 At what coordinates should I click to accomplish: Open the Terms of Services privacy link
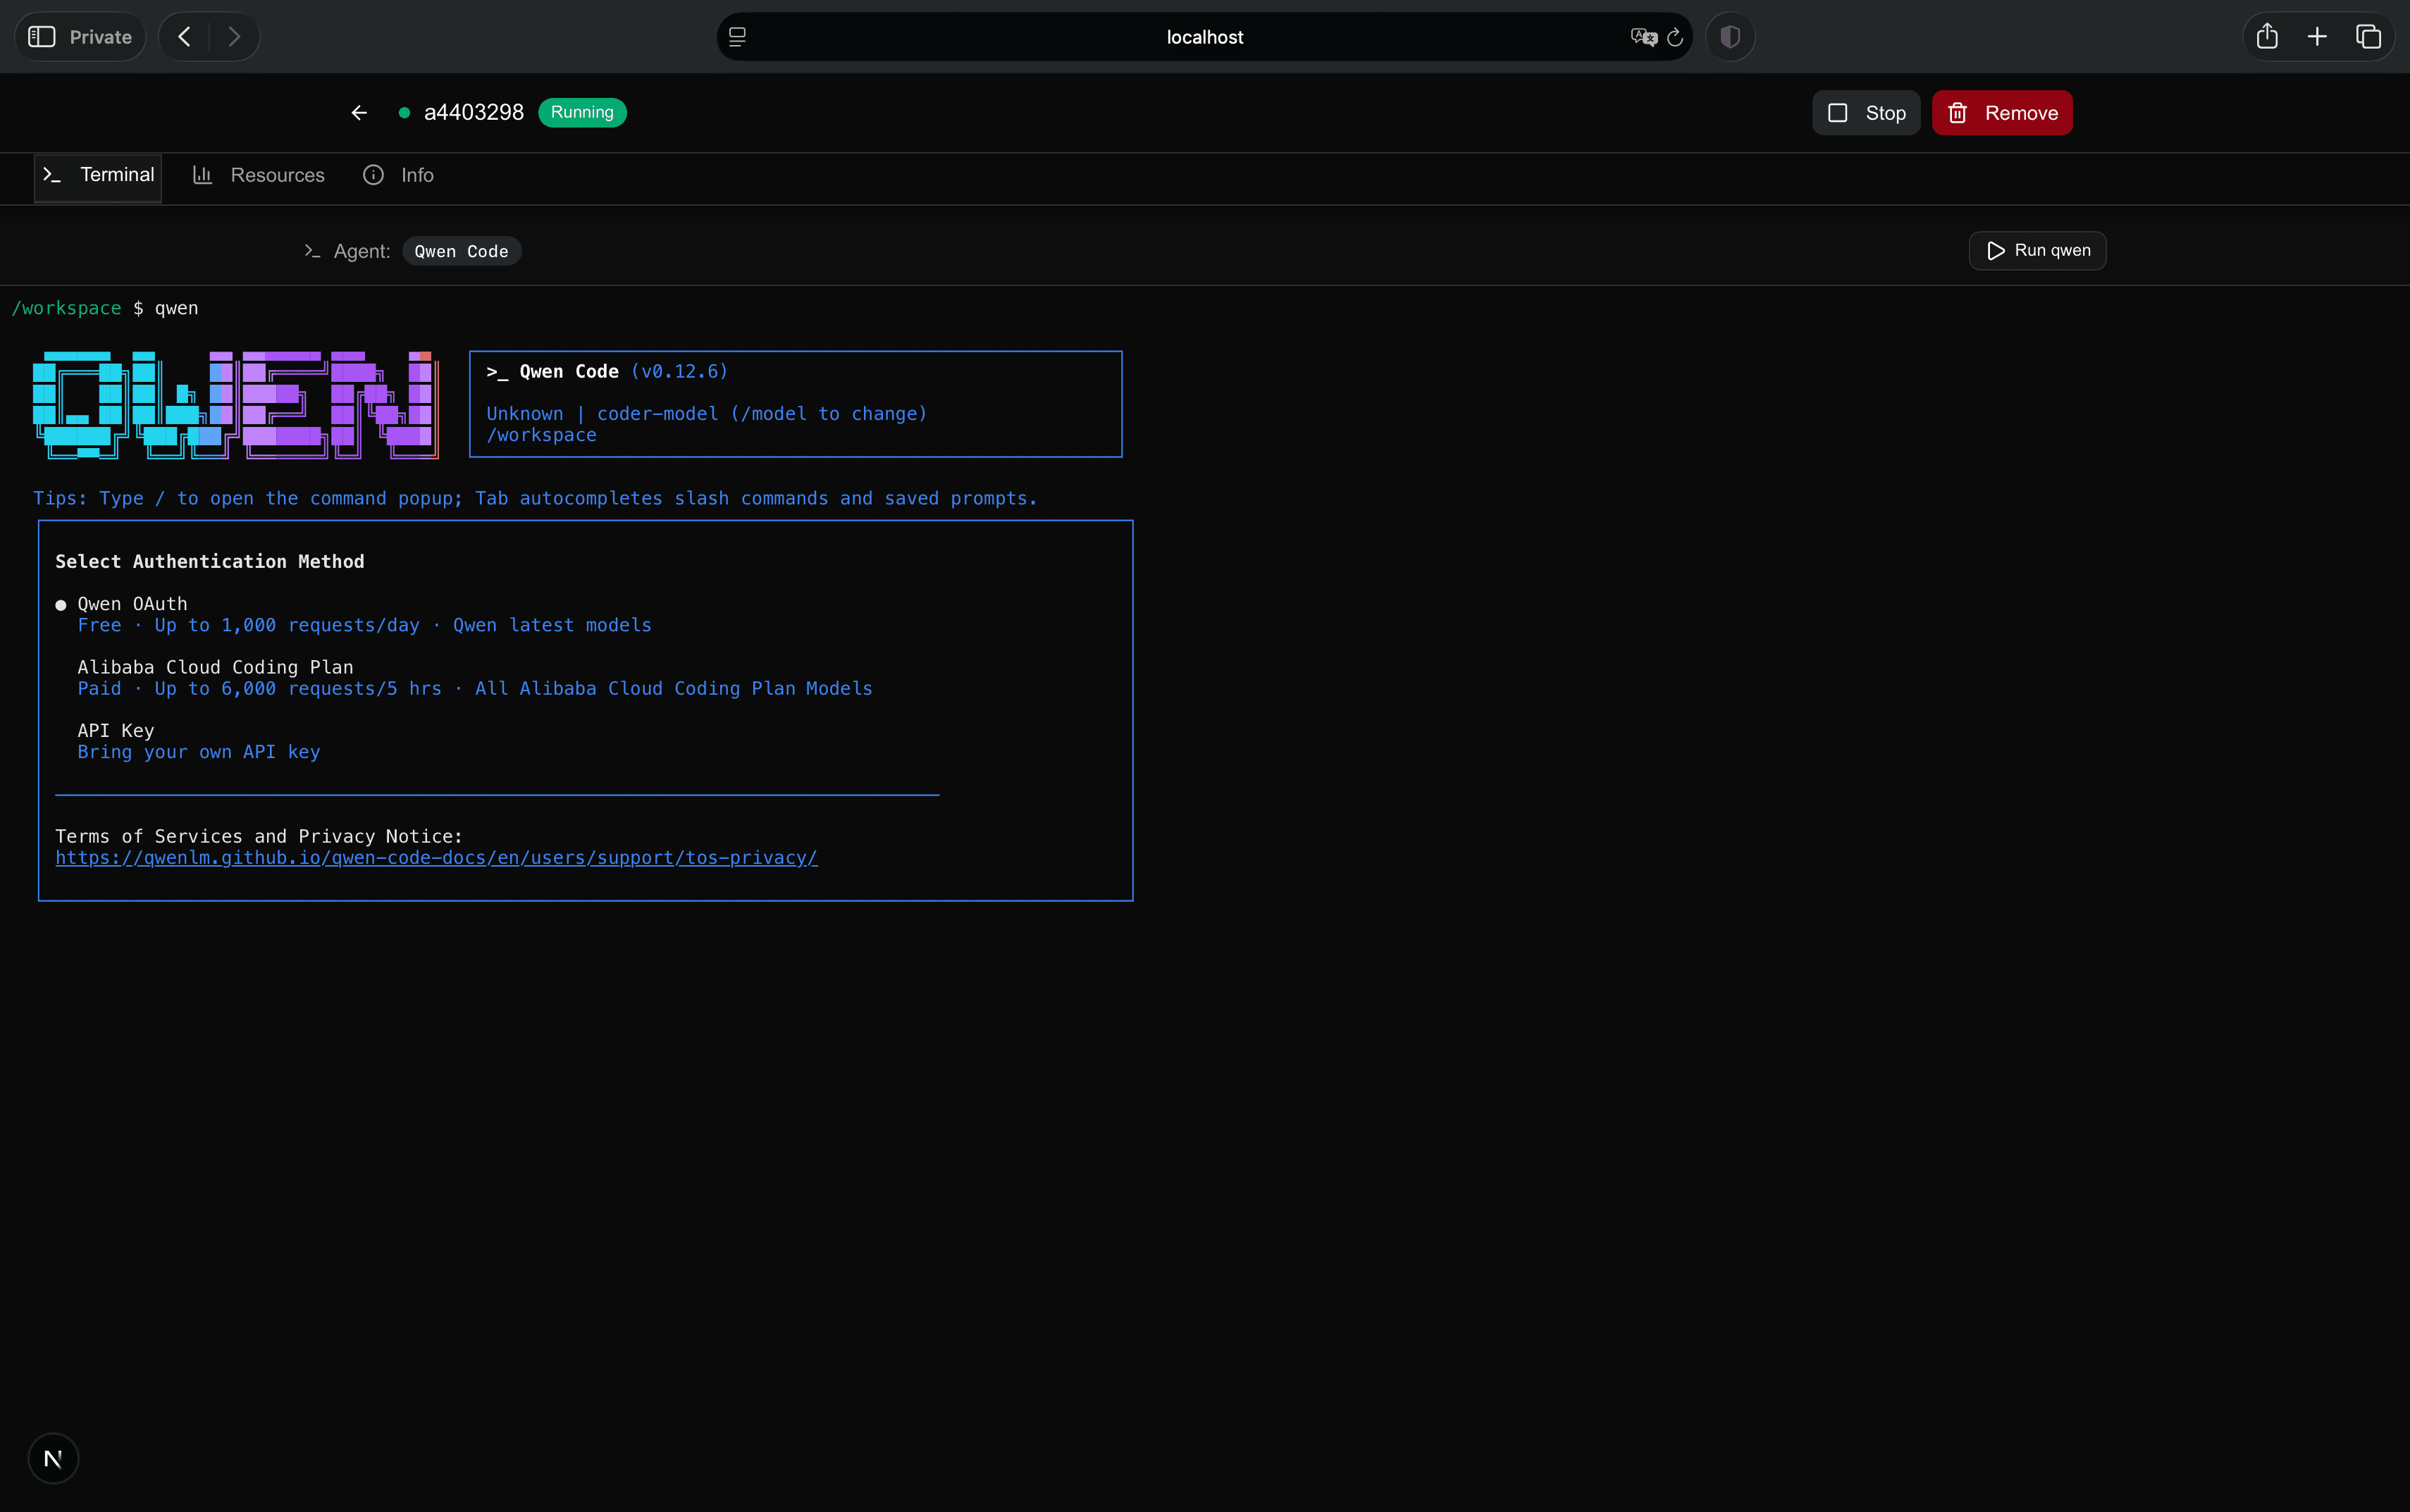436,858
